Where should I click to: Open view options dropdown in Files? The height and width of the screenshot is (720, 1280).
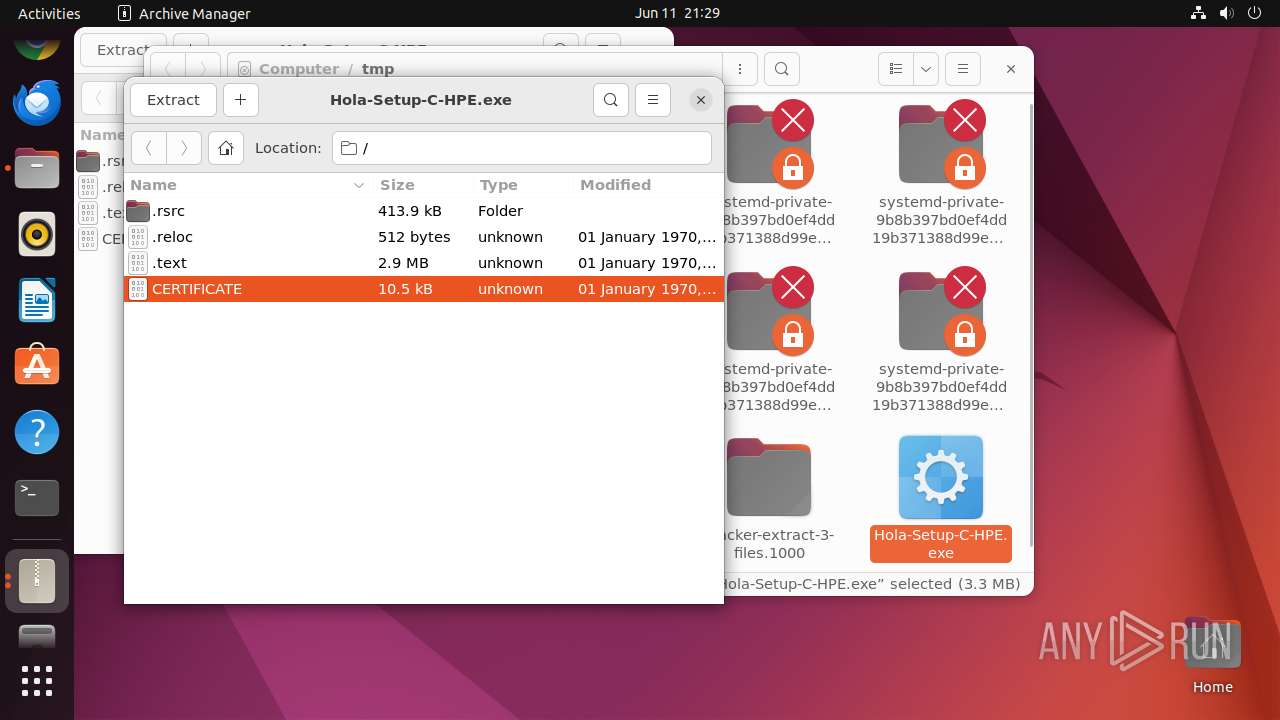(x=926, y=69)
